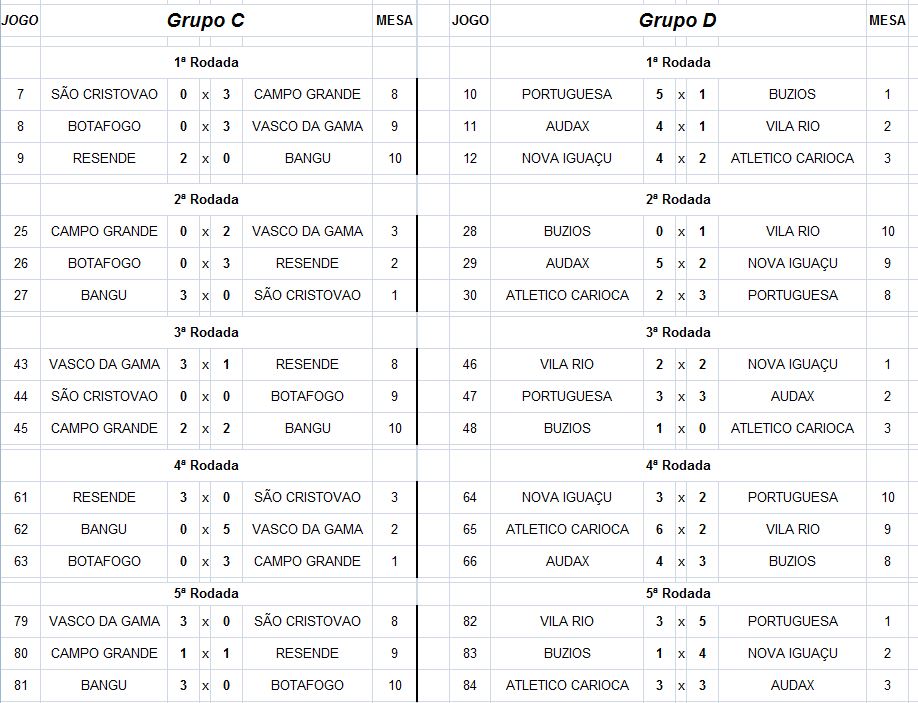Screen dimensions: 918x703
Task: Select game number 7 cell
Action: [21, 94]
